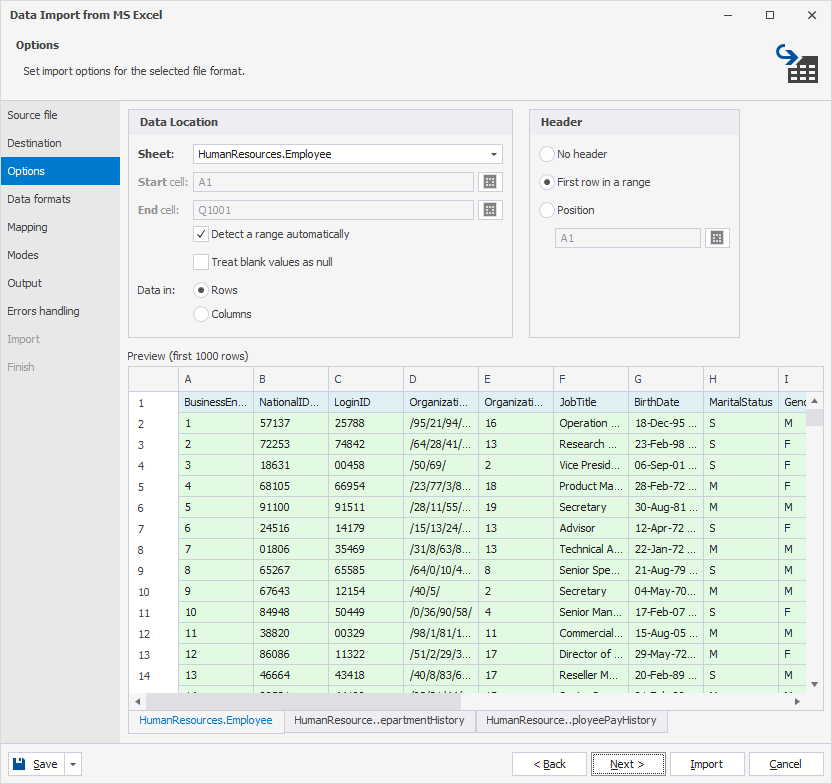Screen dimensions: 832x784
Task: Click the import-to-table icon at top right
Action: (797, 64)
